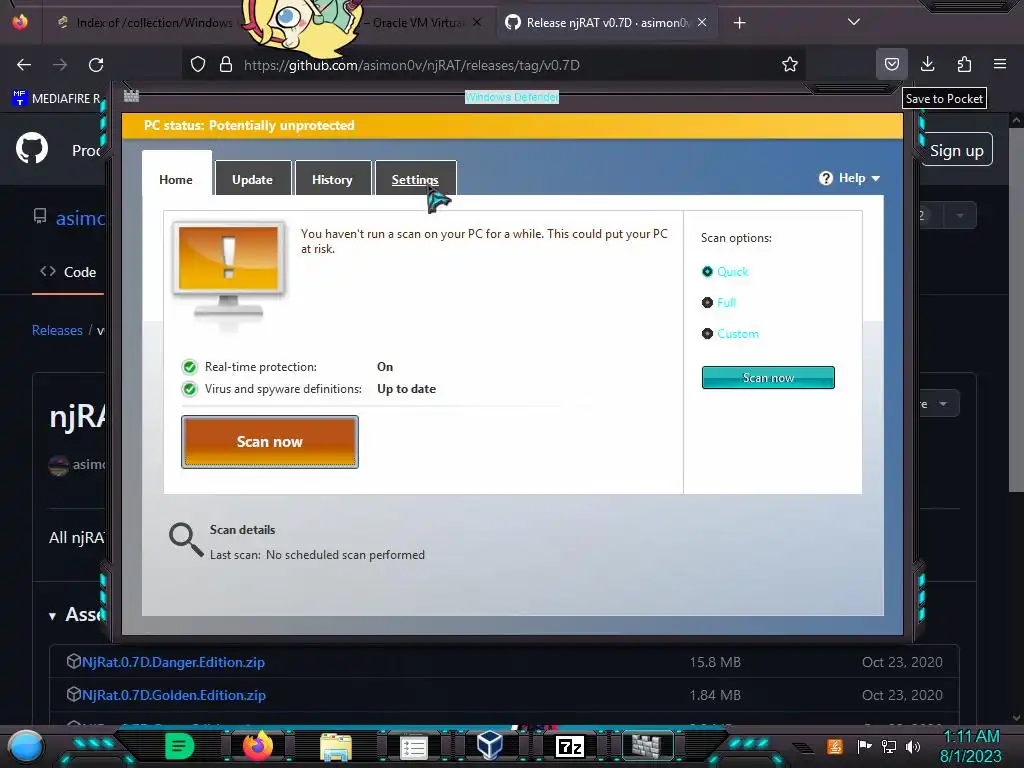Click the Java tray icon
Image resolution: width=1024 pixels, height=768 pixels.
point(834,746)
